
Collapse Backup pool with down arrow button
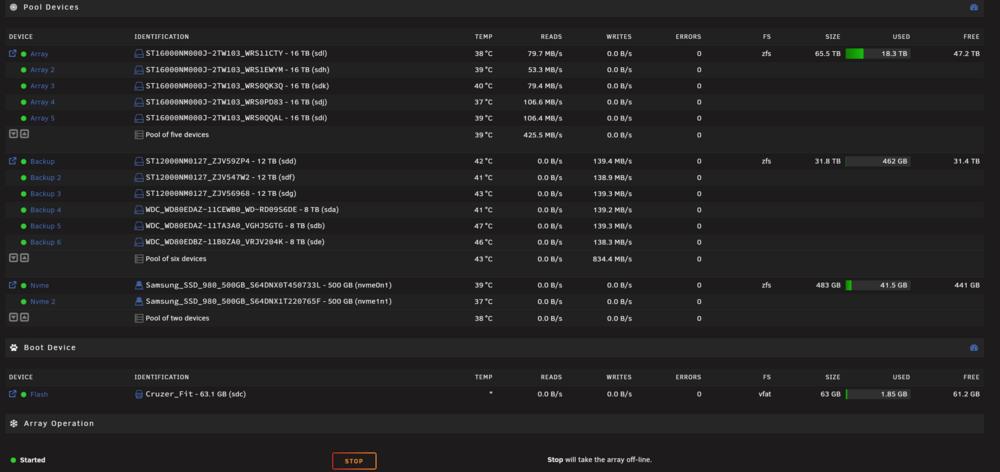[x=13, y=258]
